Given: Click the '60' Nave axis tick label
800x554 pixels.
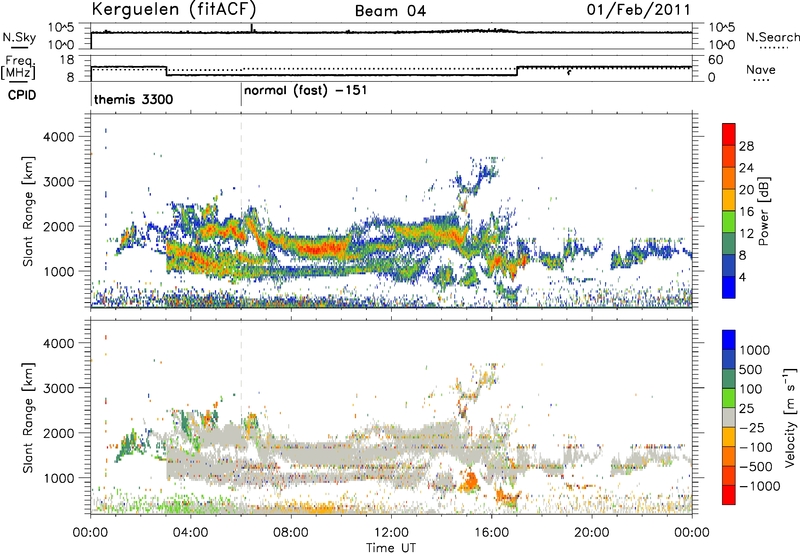Looking at the screenshot, I should coord(716,60).
